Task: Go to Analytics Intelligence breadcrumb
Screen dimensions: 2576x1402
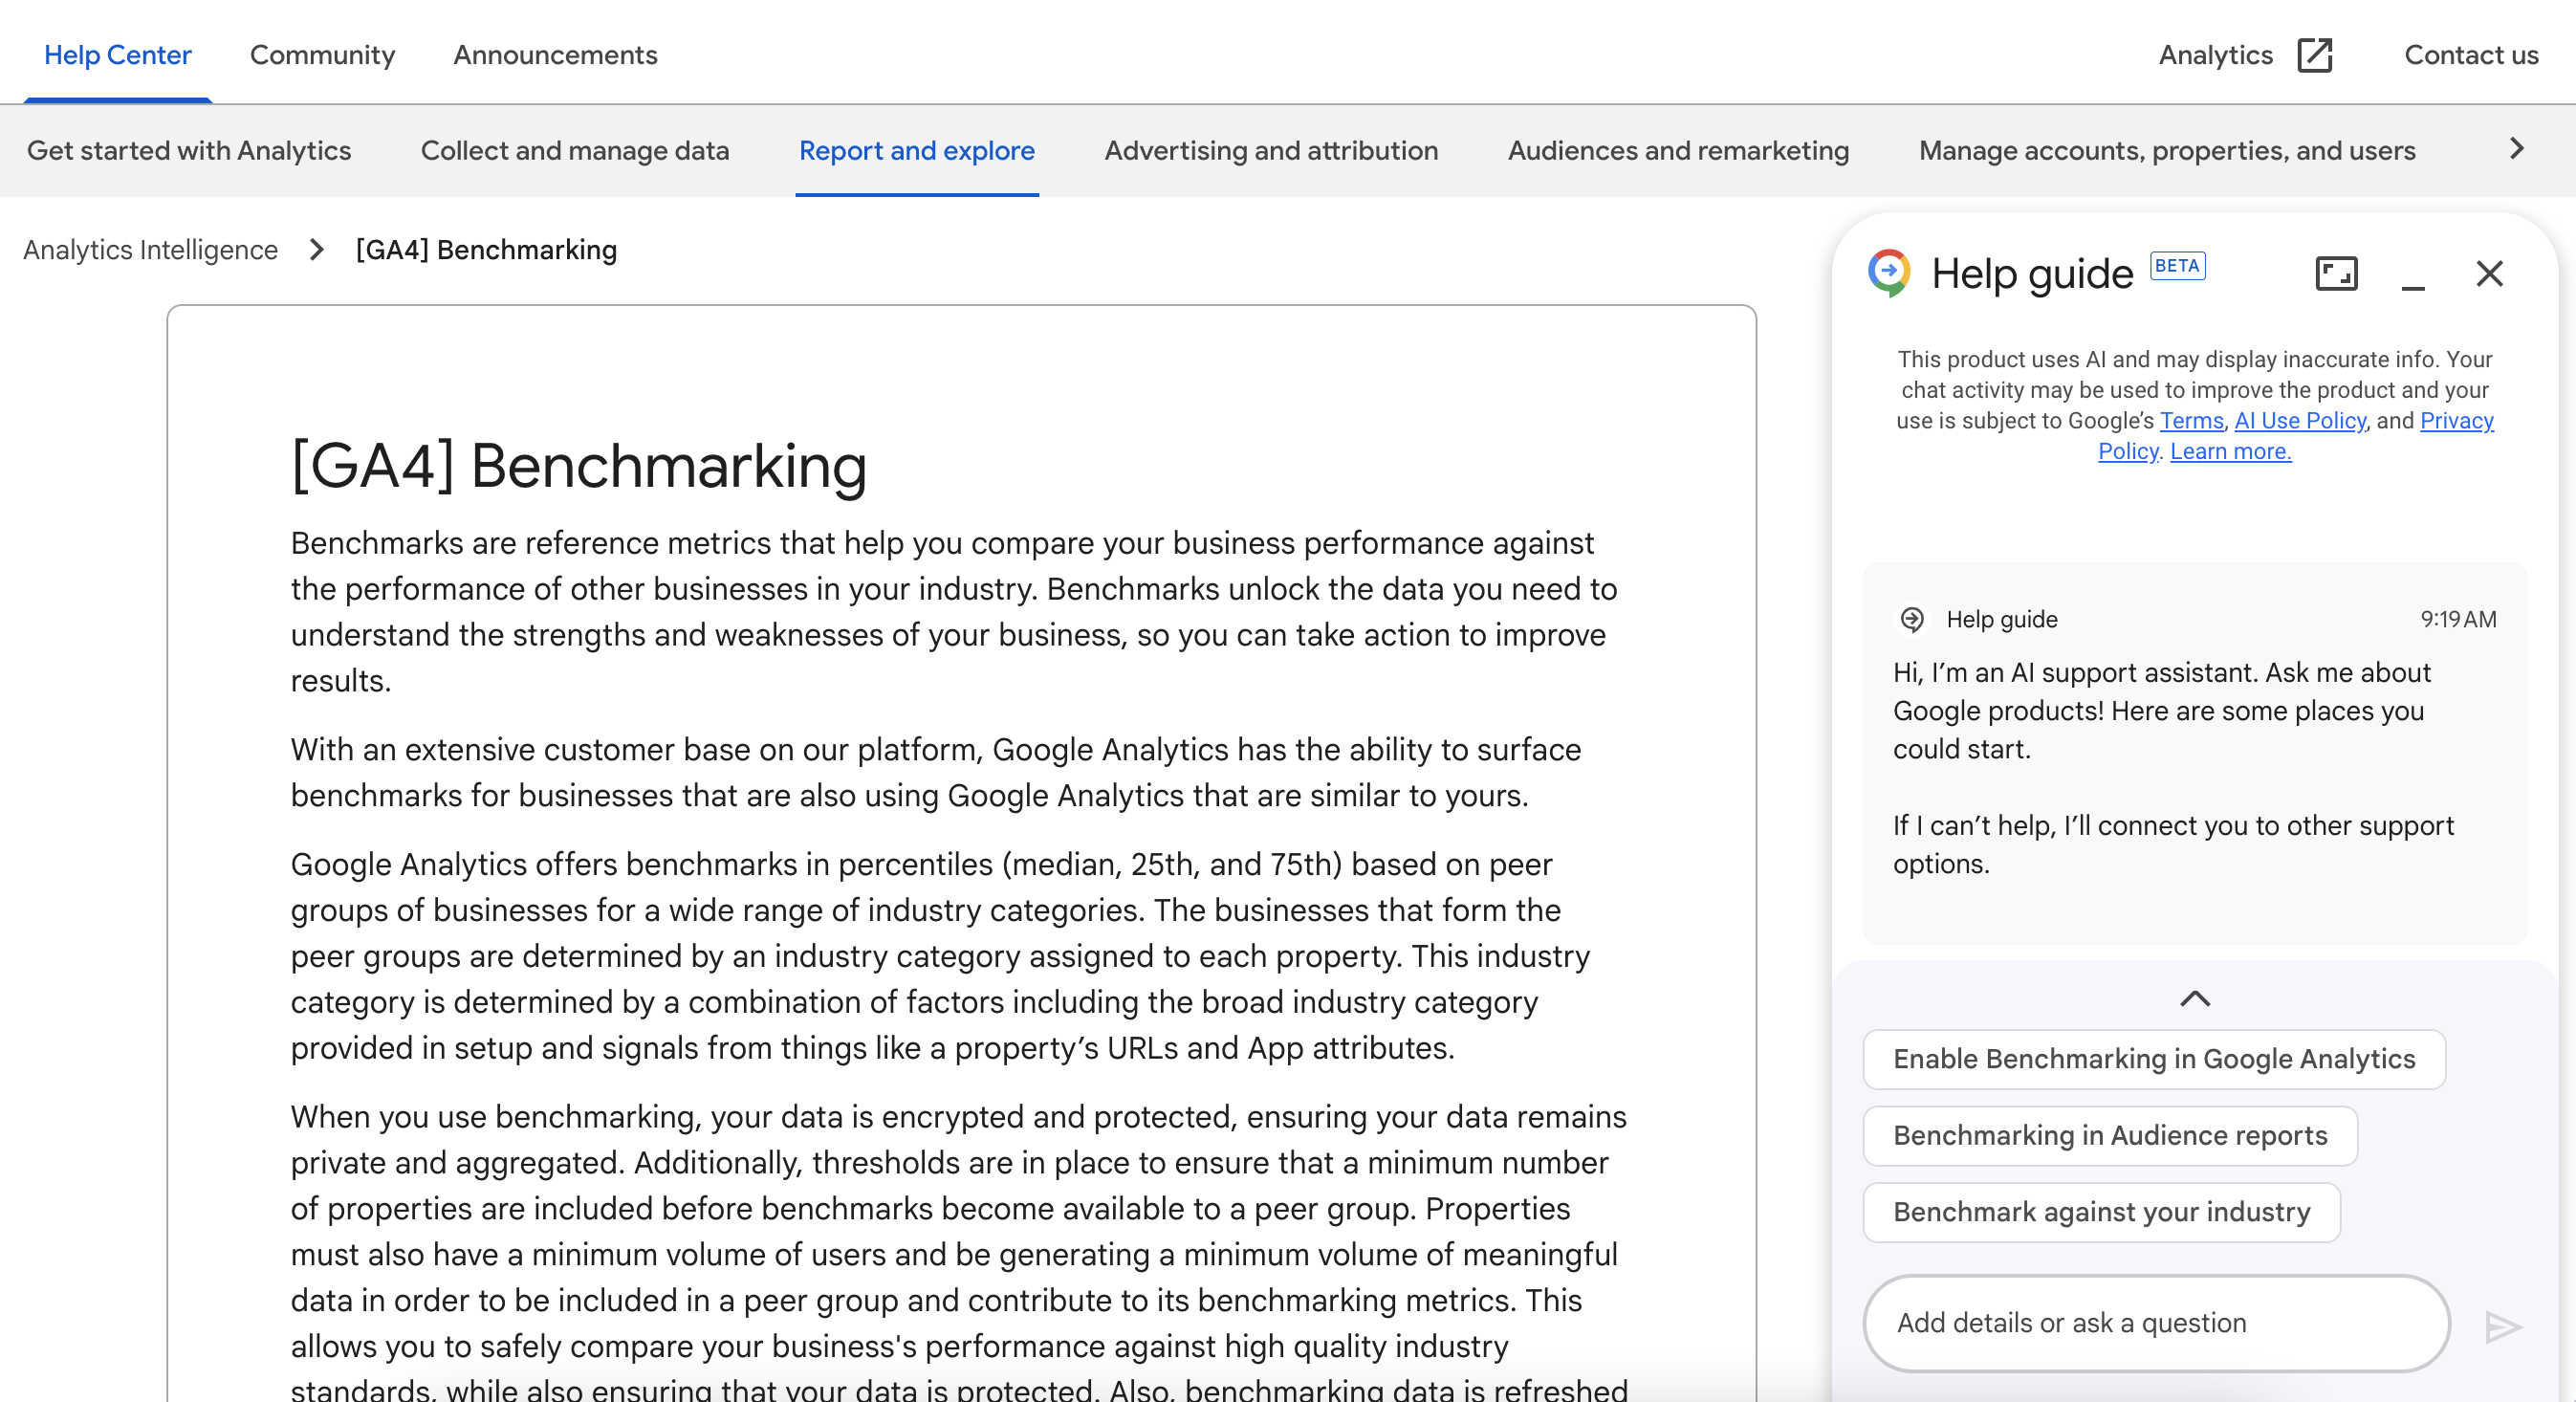Action: [150, 249]
